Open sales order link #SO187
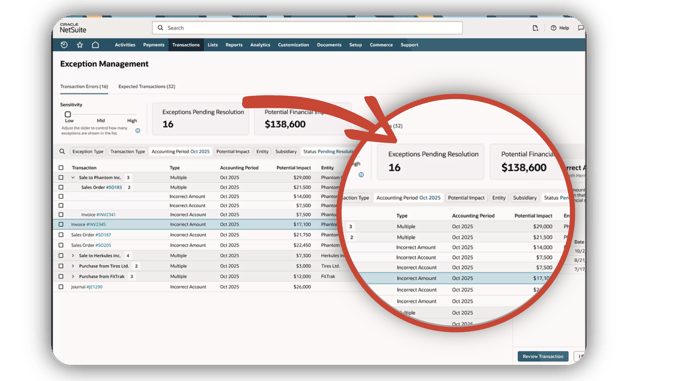 103,235
